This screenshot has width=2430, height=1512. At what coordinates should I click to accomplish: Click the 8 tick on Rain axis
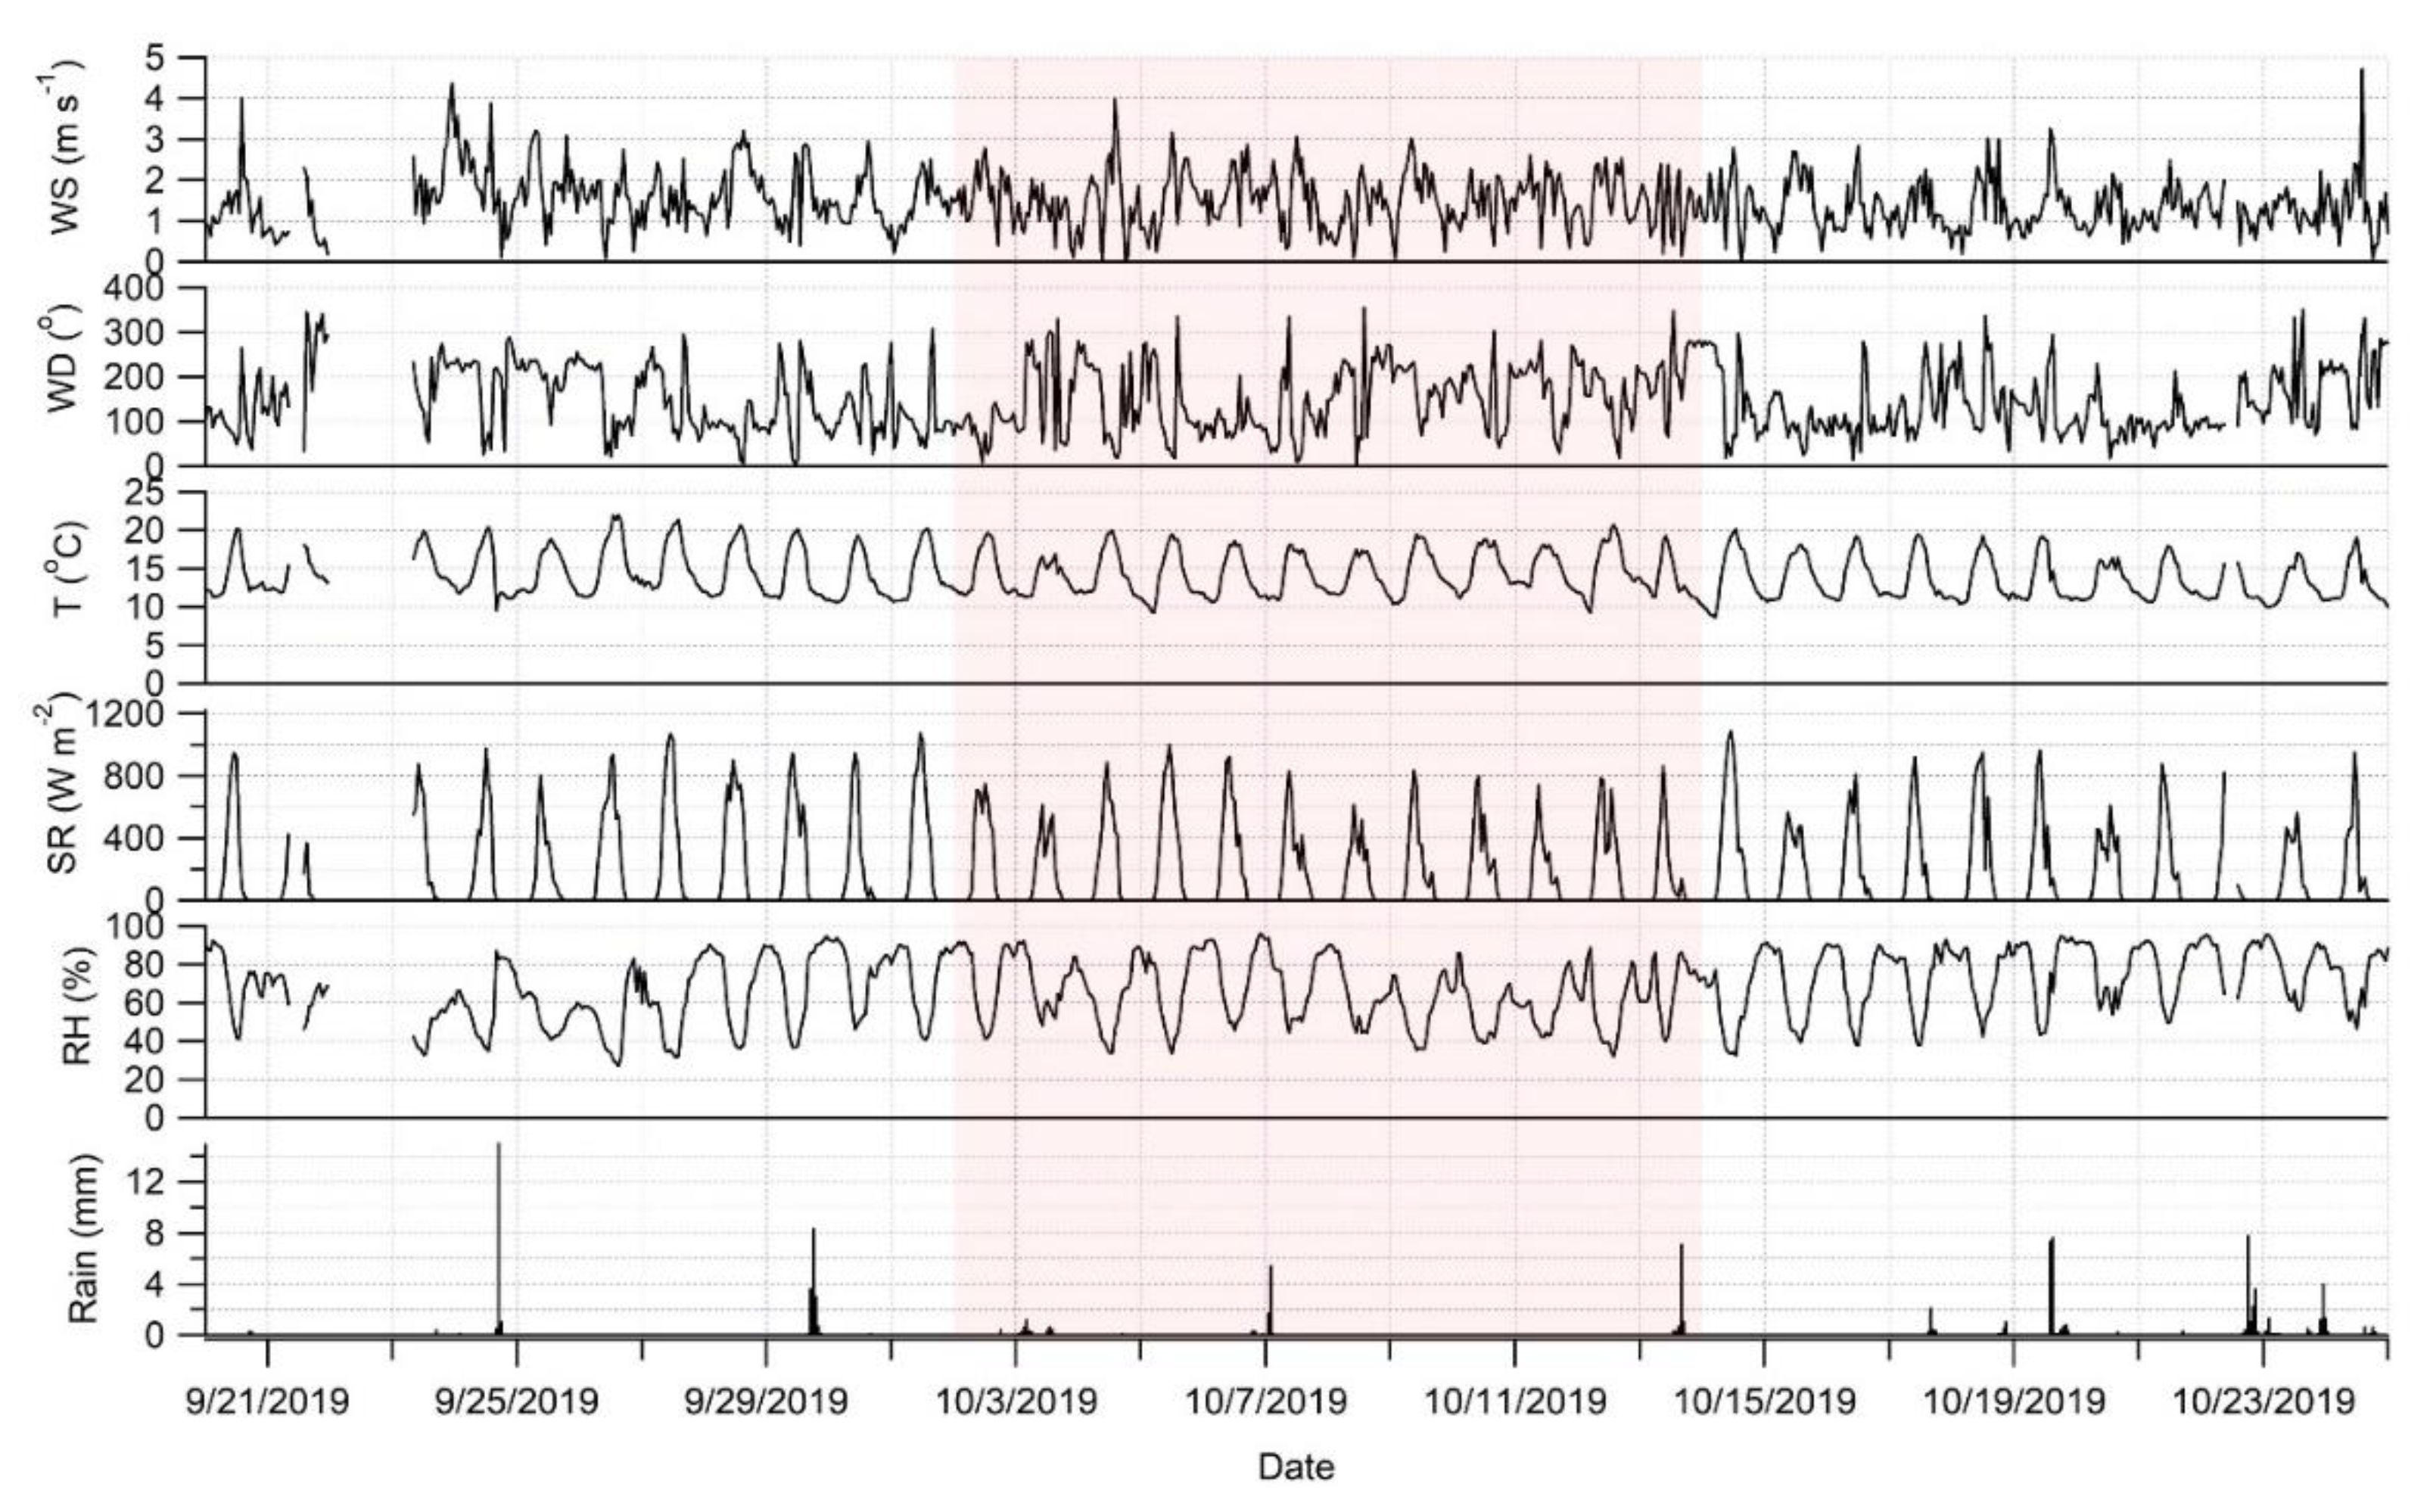click(x=154, y=1233)
